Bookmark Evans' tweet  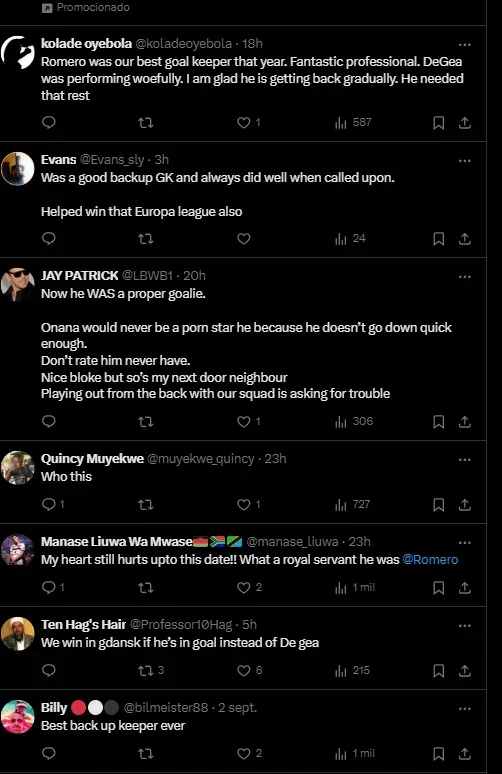pos(438,239)
